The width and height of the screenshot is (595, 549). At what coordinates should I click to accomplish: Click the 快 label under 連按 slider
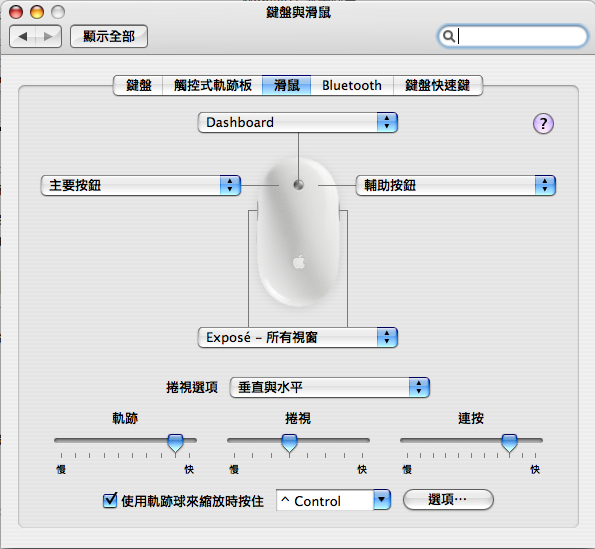(535, 469)
